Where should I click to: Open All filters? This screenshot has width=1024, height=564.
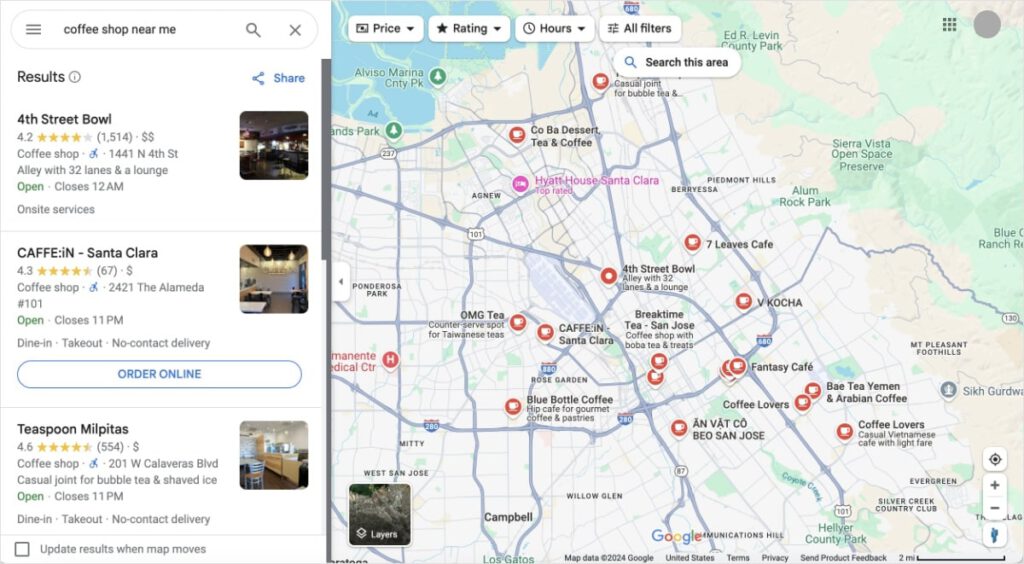tap(639, 29)
